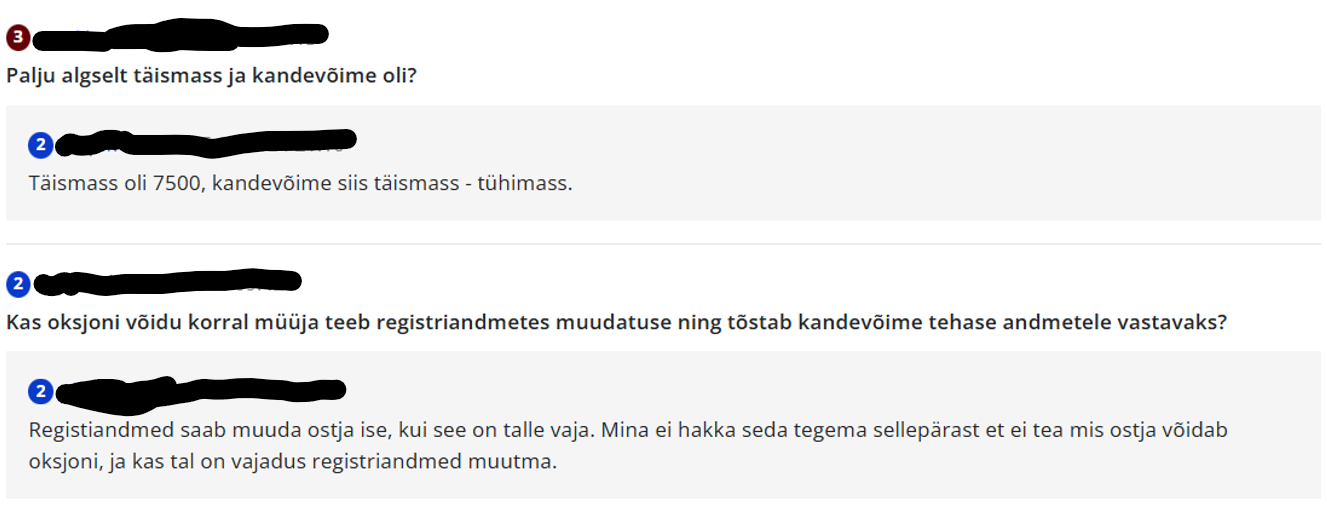
Task: Open redacted author name beside red 3 badge
Action: [180, 36]
